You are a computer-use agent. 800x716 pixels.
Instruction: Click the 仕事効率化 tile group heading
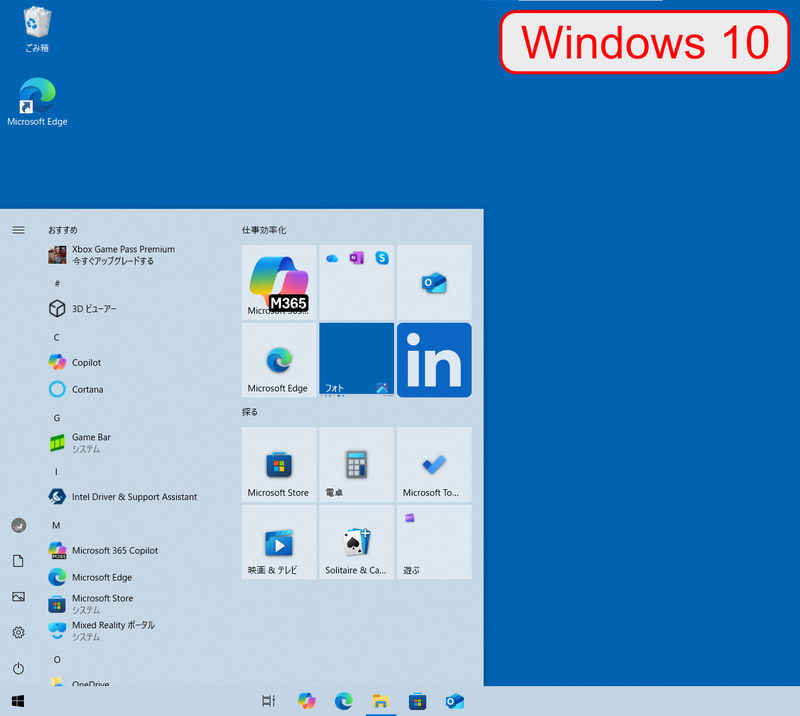tap(264, 230)
